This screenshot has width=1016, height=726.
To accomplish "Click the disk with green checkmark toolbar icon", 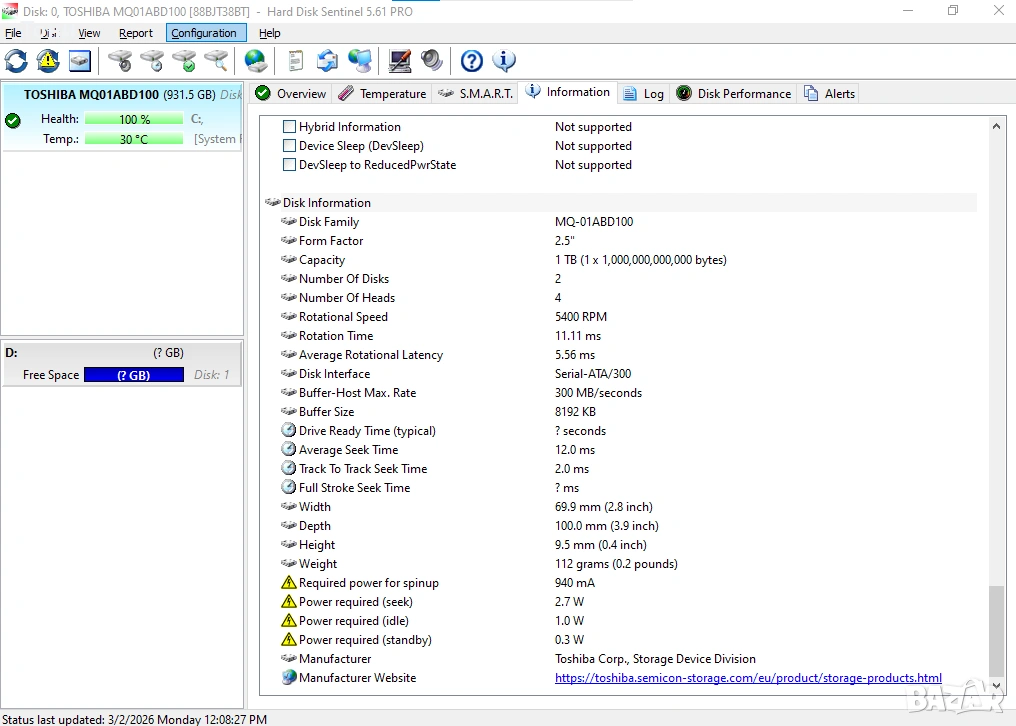I will point(184,61).
